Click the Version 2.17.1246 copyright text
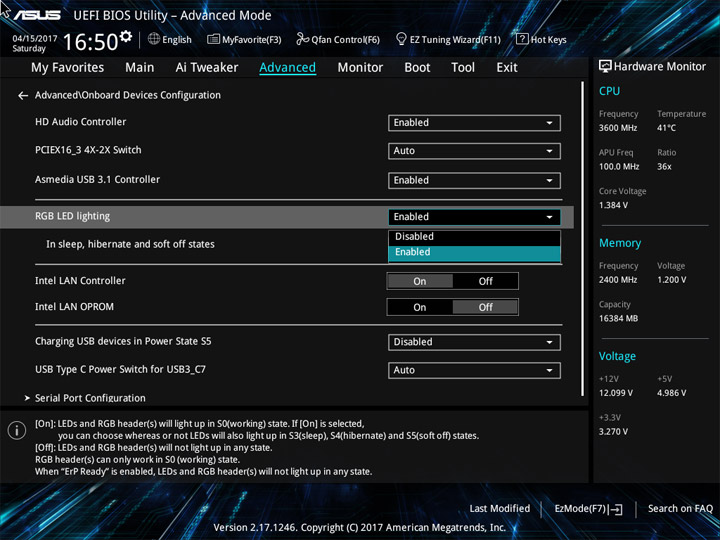720x540 pixels. coord(360,528)
